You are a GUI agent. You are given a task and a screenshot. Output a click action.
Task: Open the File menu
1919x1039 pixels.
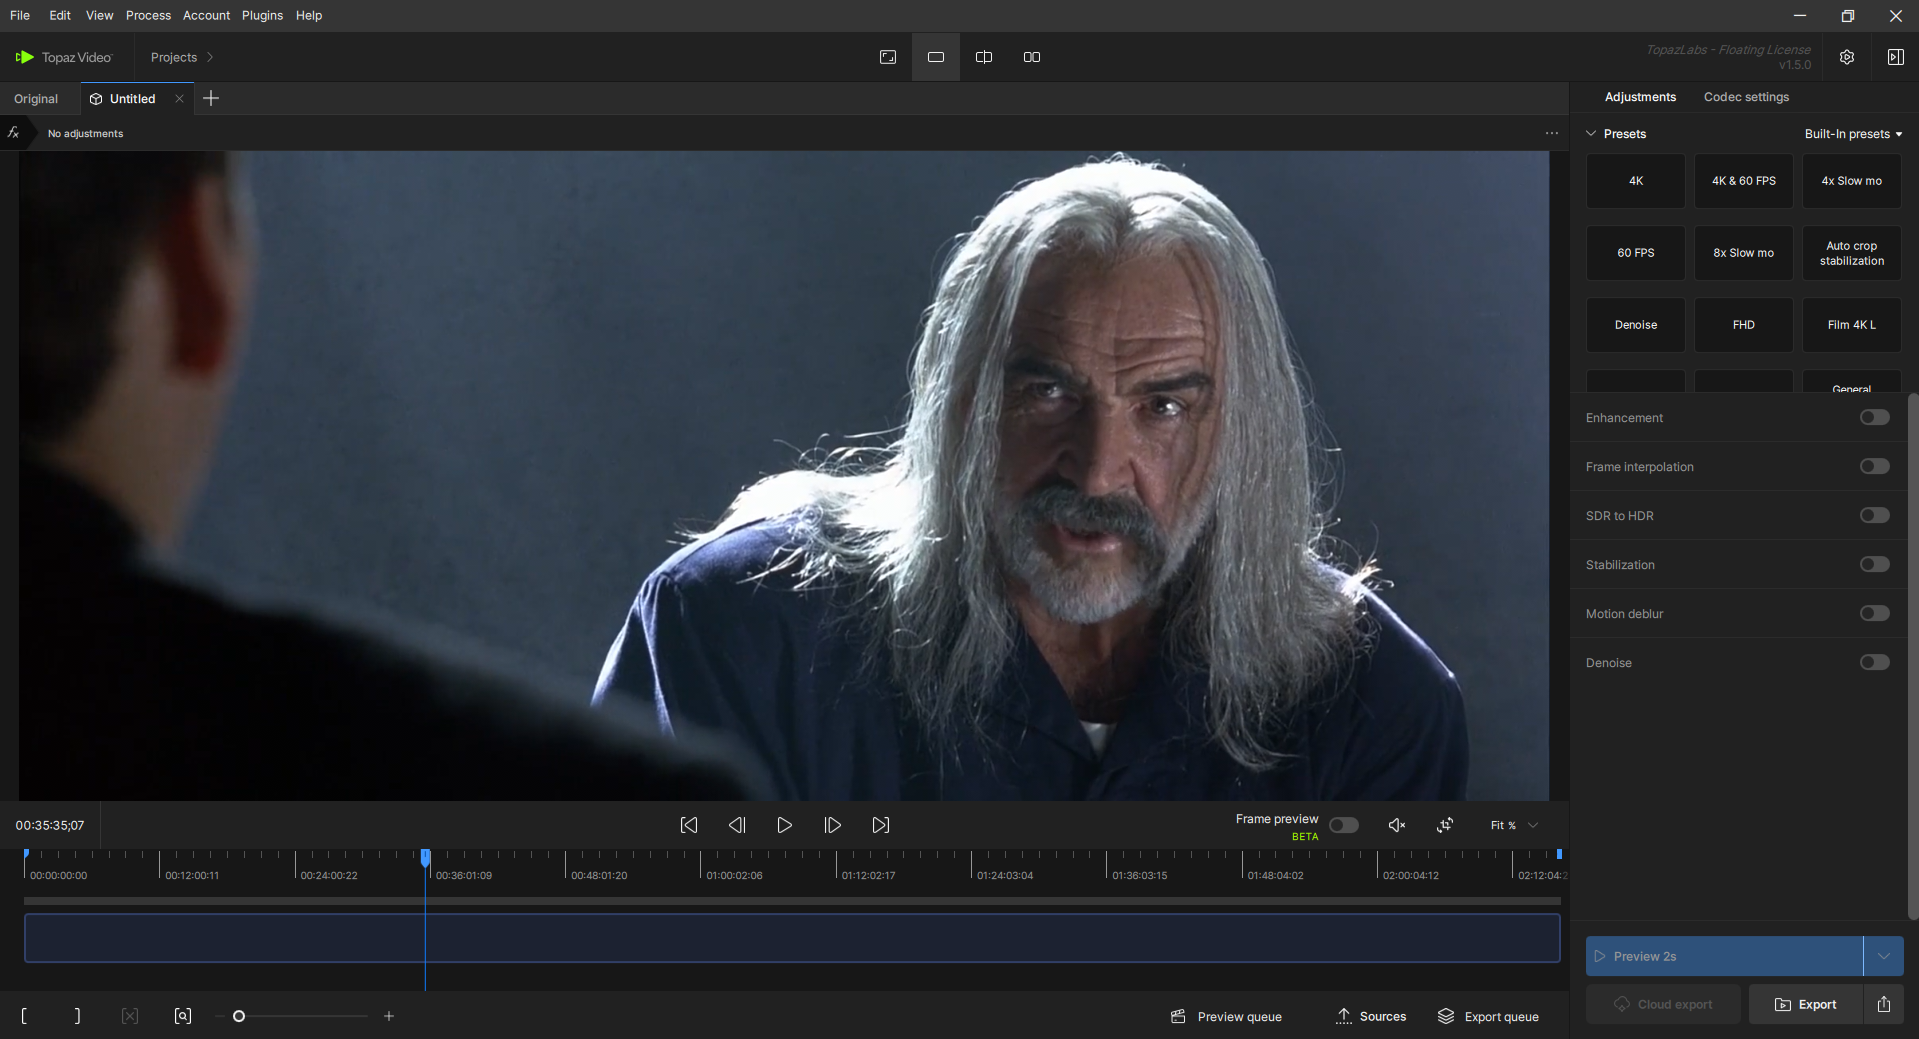(20, 15)
